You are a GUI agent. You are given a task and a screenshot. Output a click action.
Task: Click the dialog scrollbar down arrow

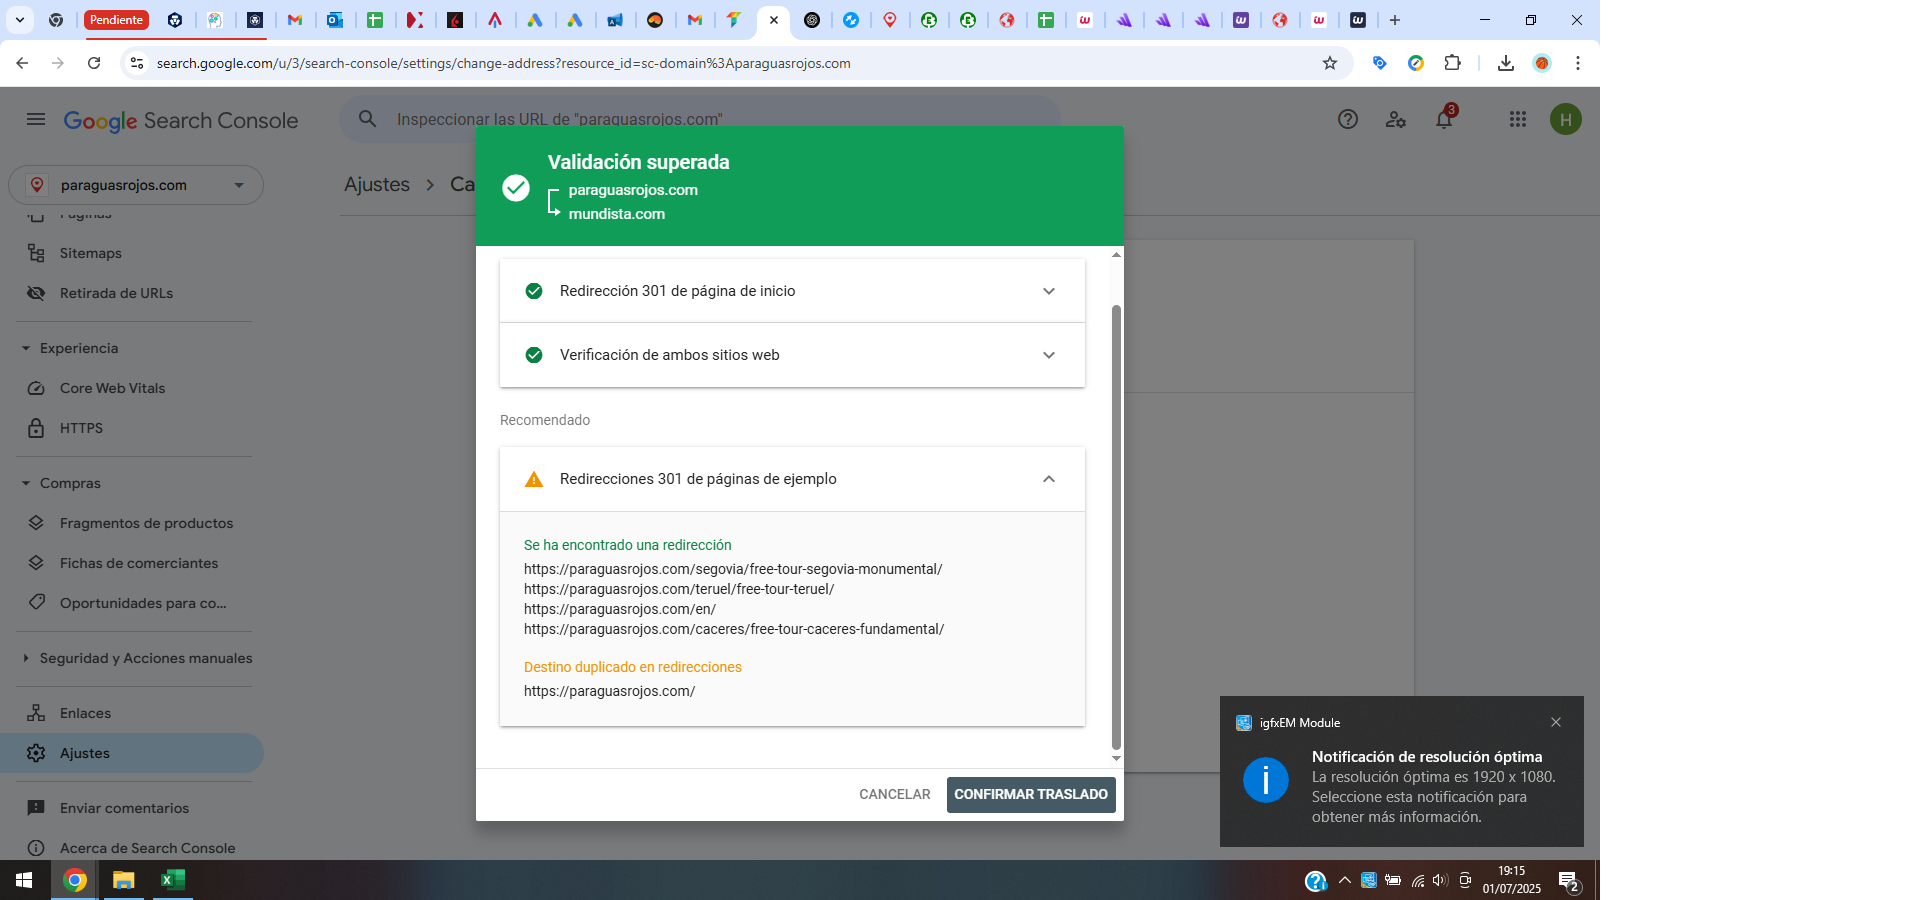[1116, 759]
